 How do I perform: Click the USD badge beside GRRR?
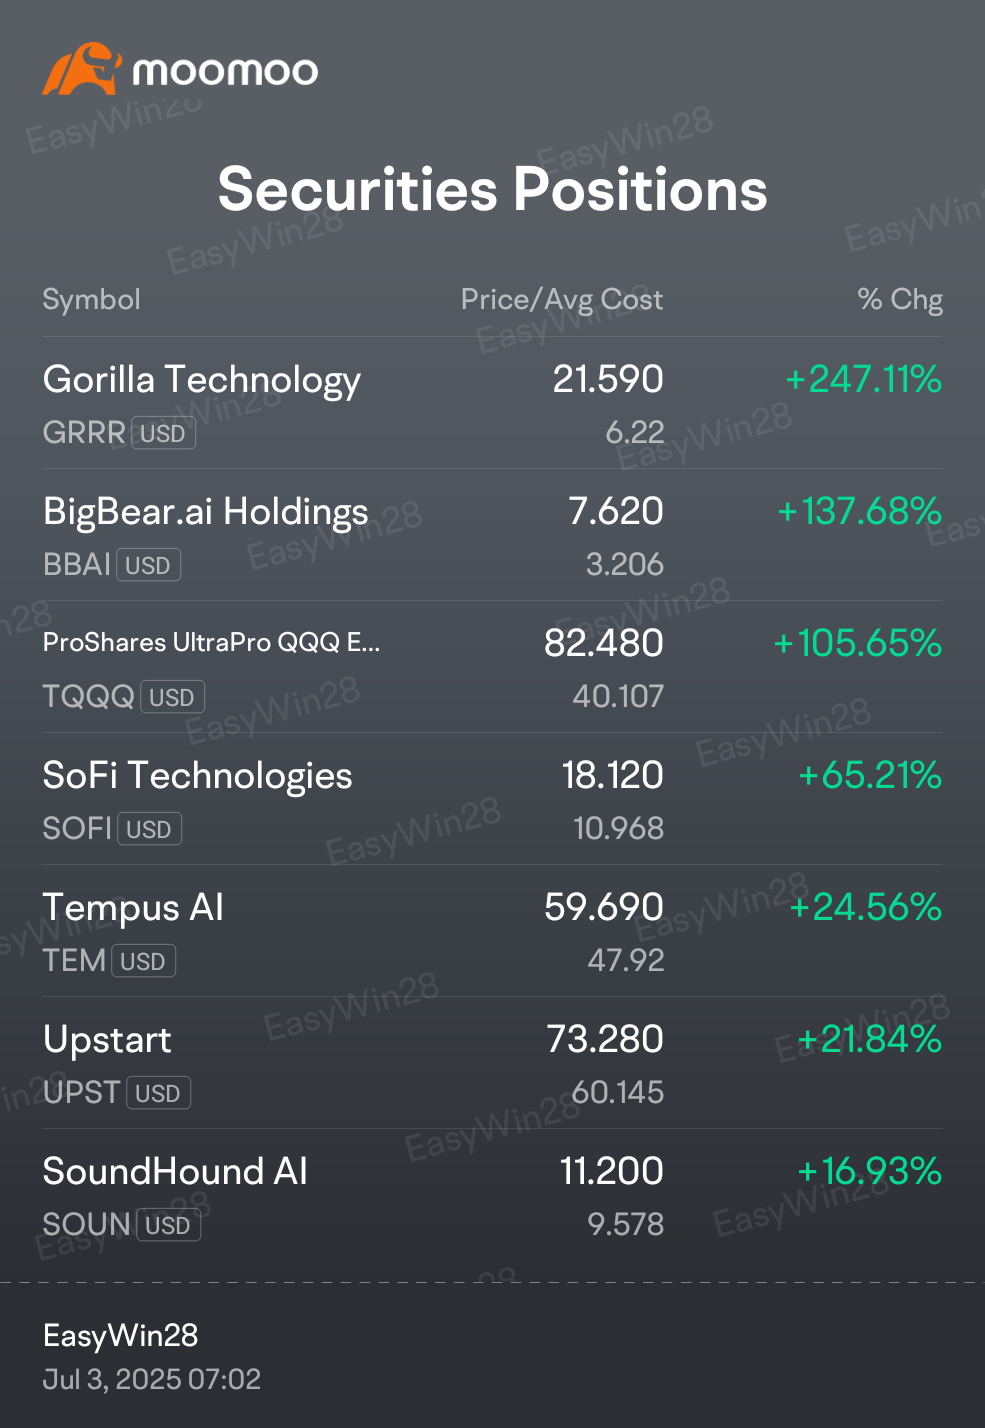coord(163,433)
